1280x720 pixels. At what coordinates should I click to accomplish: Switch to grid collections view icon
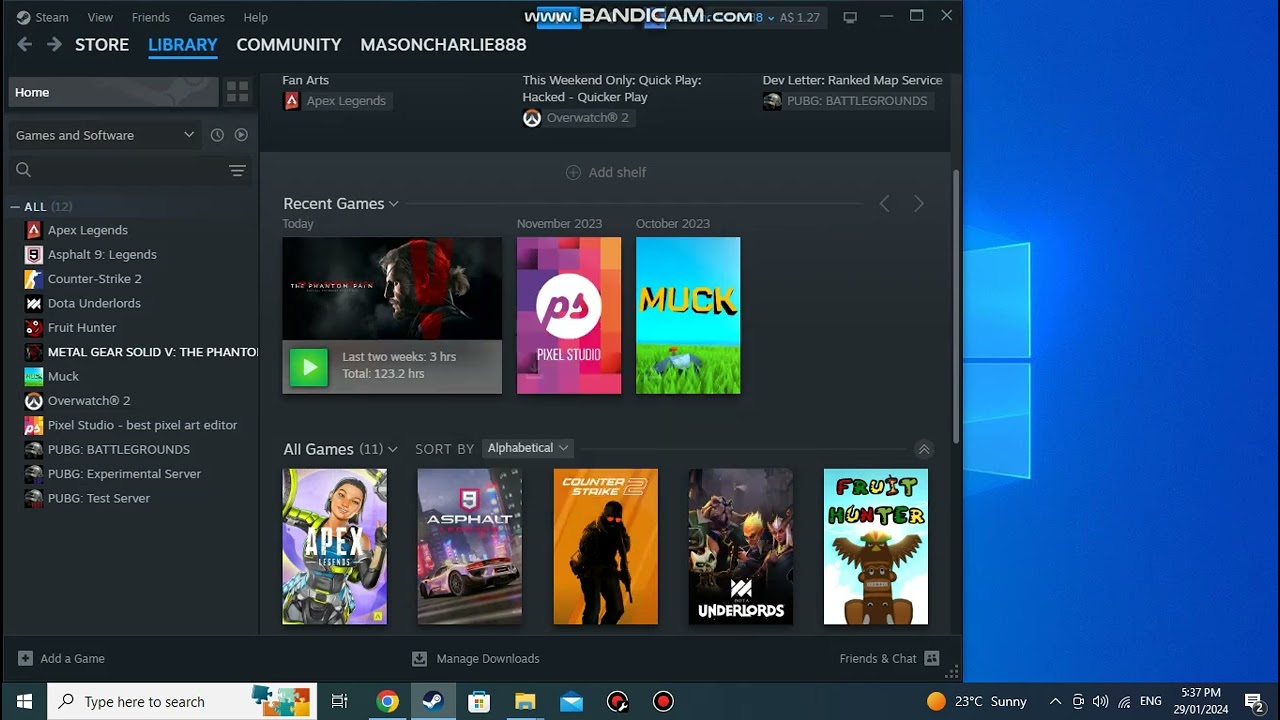tap(237, 92)
